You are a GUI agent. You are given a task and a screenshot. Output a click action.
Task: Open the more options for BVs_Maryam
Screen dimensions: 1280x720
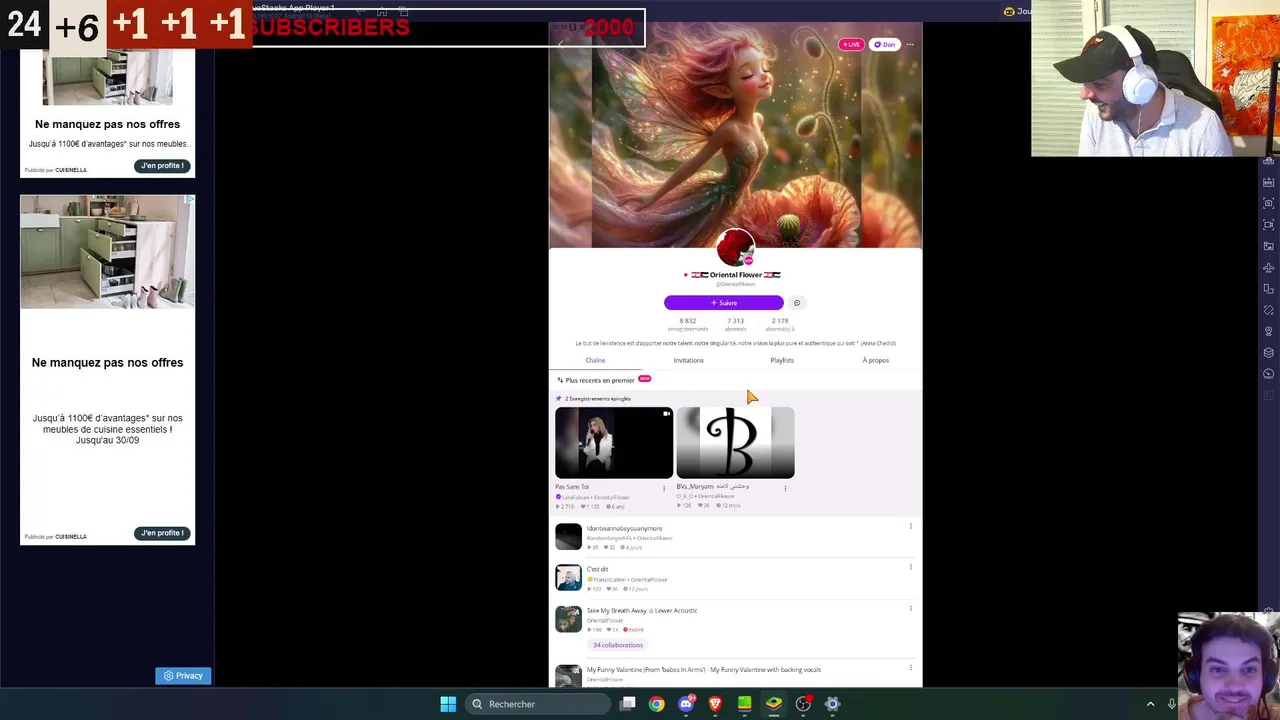785,488
